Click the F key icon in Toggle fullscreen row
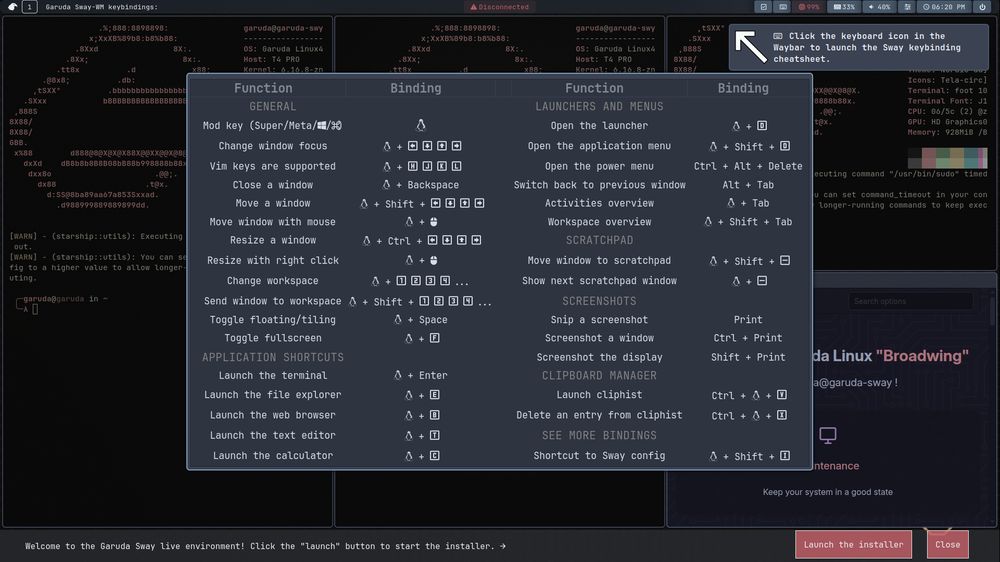 coord(434,338)
